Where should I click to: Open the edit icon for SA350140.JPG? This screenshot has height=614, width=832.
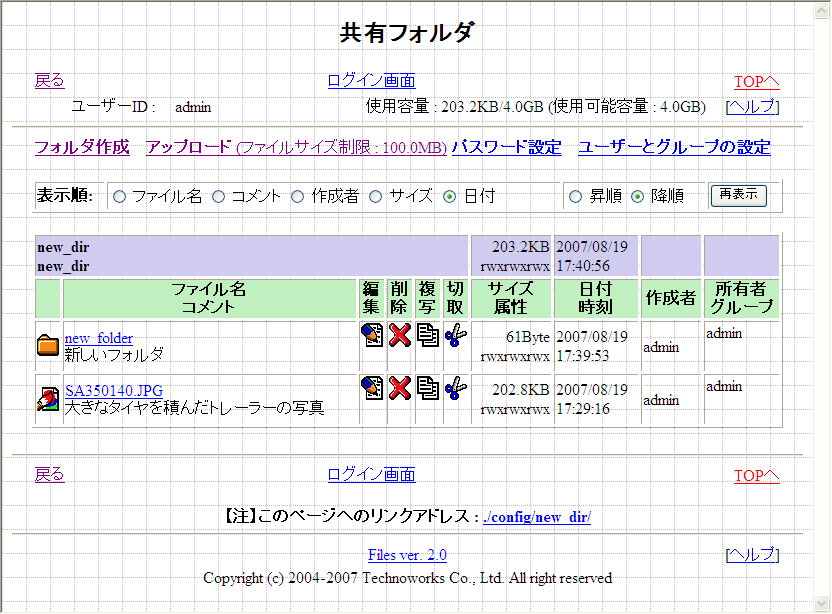coord(372,388)
